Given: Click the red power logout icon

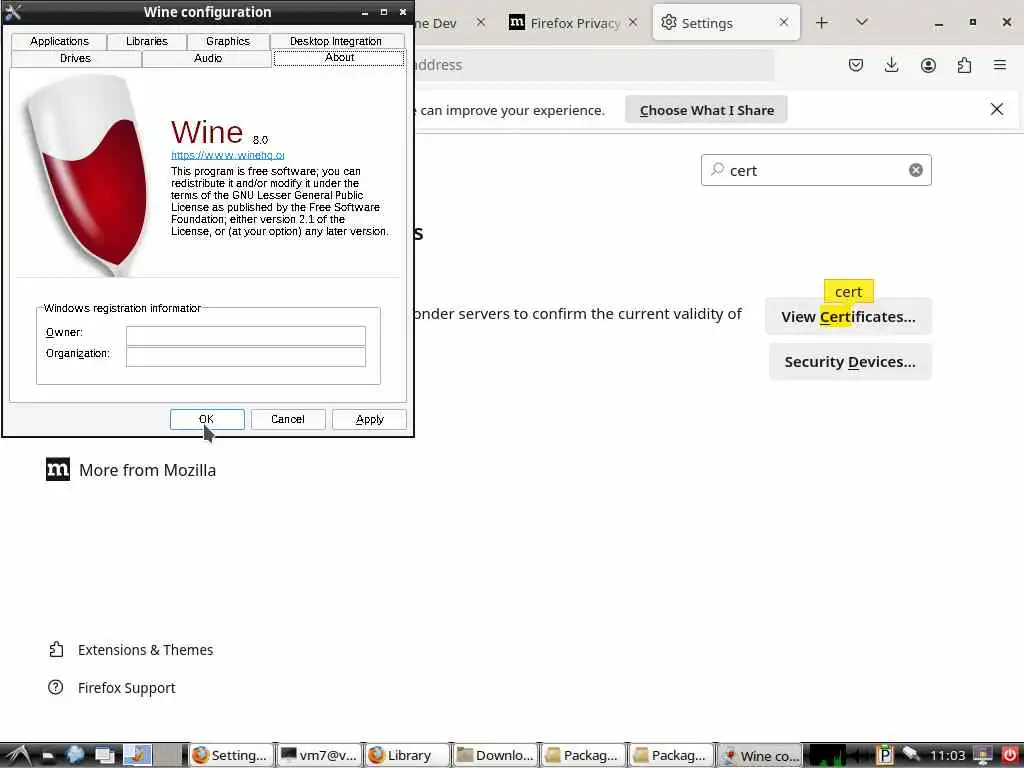Looking at the screenshot, I should coord(1009,755).
